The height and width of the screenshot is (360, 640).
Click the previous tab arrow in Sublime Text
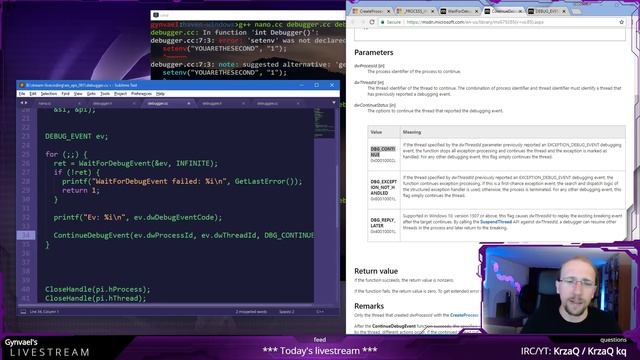tap(22, 103)
